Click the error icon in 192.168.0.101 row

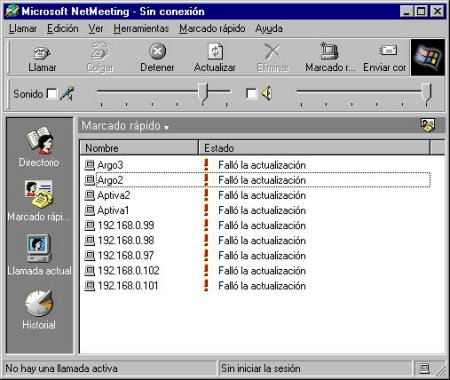(x=206, y=285)
